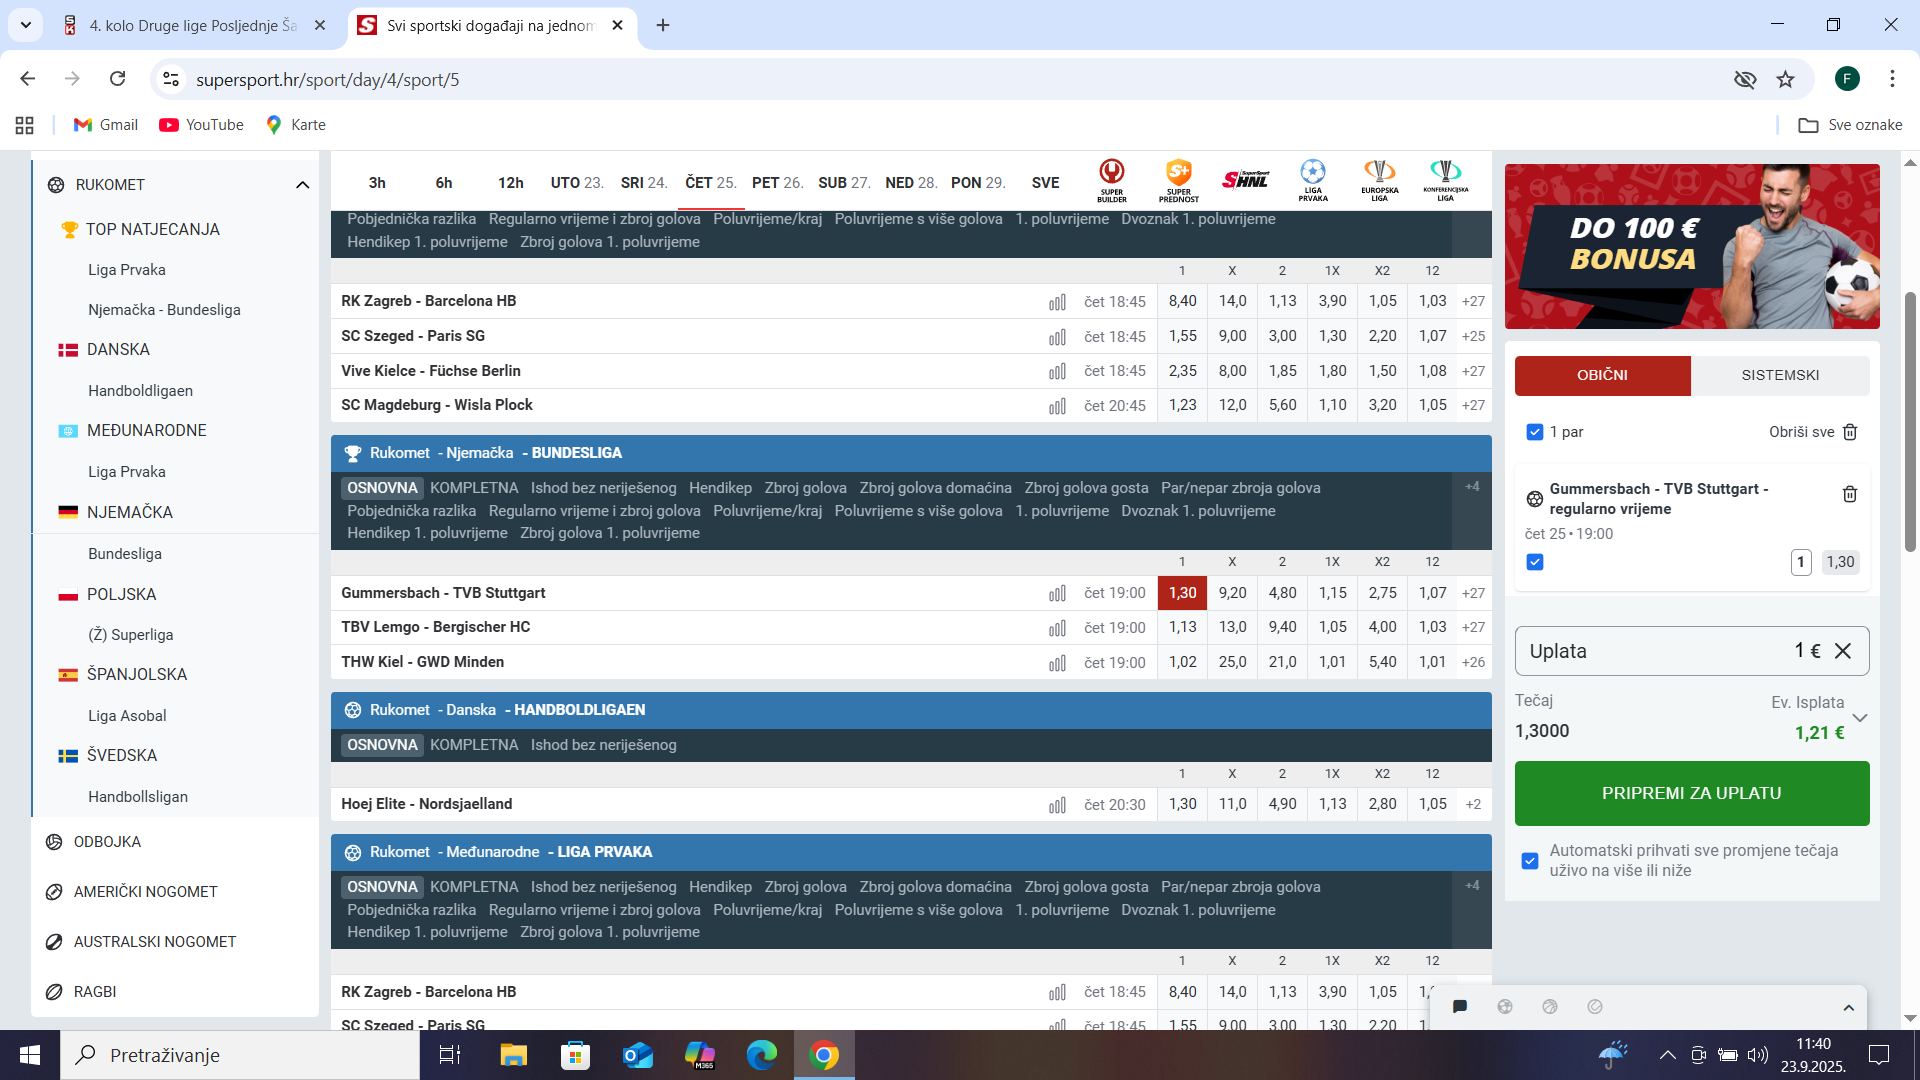Click the Pripremi za uplatu button
1920x1080 pixels.
(x=1692, y=793)
